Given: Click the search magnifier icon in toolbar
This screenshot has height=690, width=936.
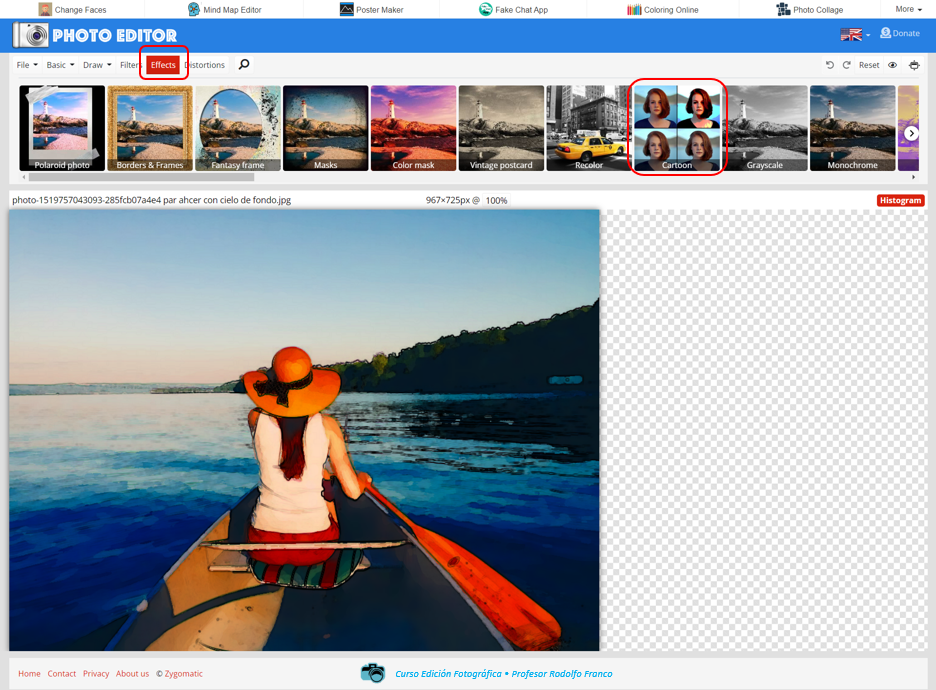Looking at the screenshot, I should tap(244, 65).
